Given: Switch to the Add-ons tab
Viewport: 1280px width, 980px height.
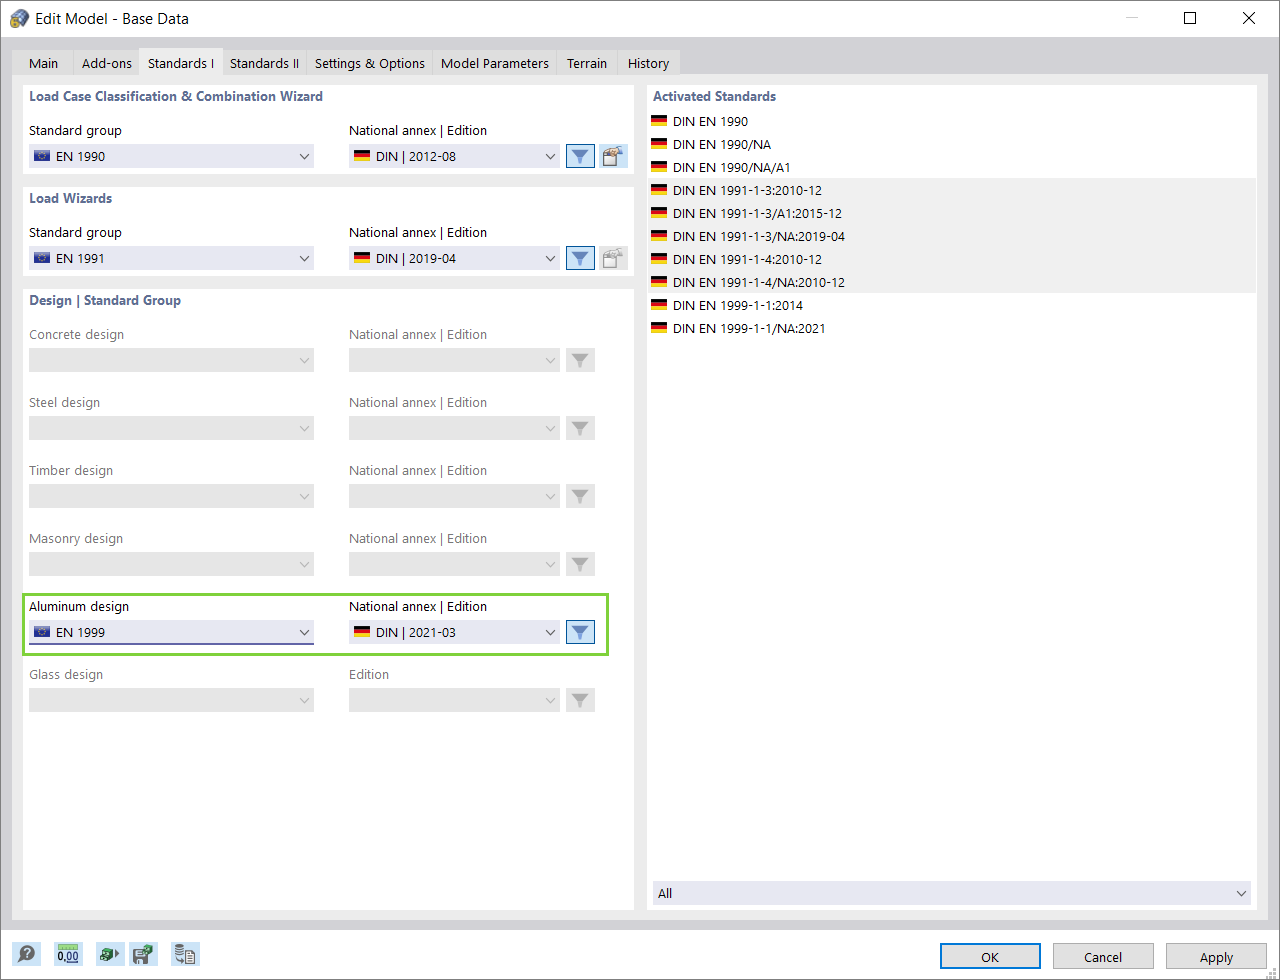Looking at the screenshot, I should pyautogui.click(x=107, y=63).
